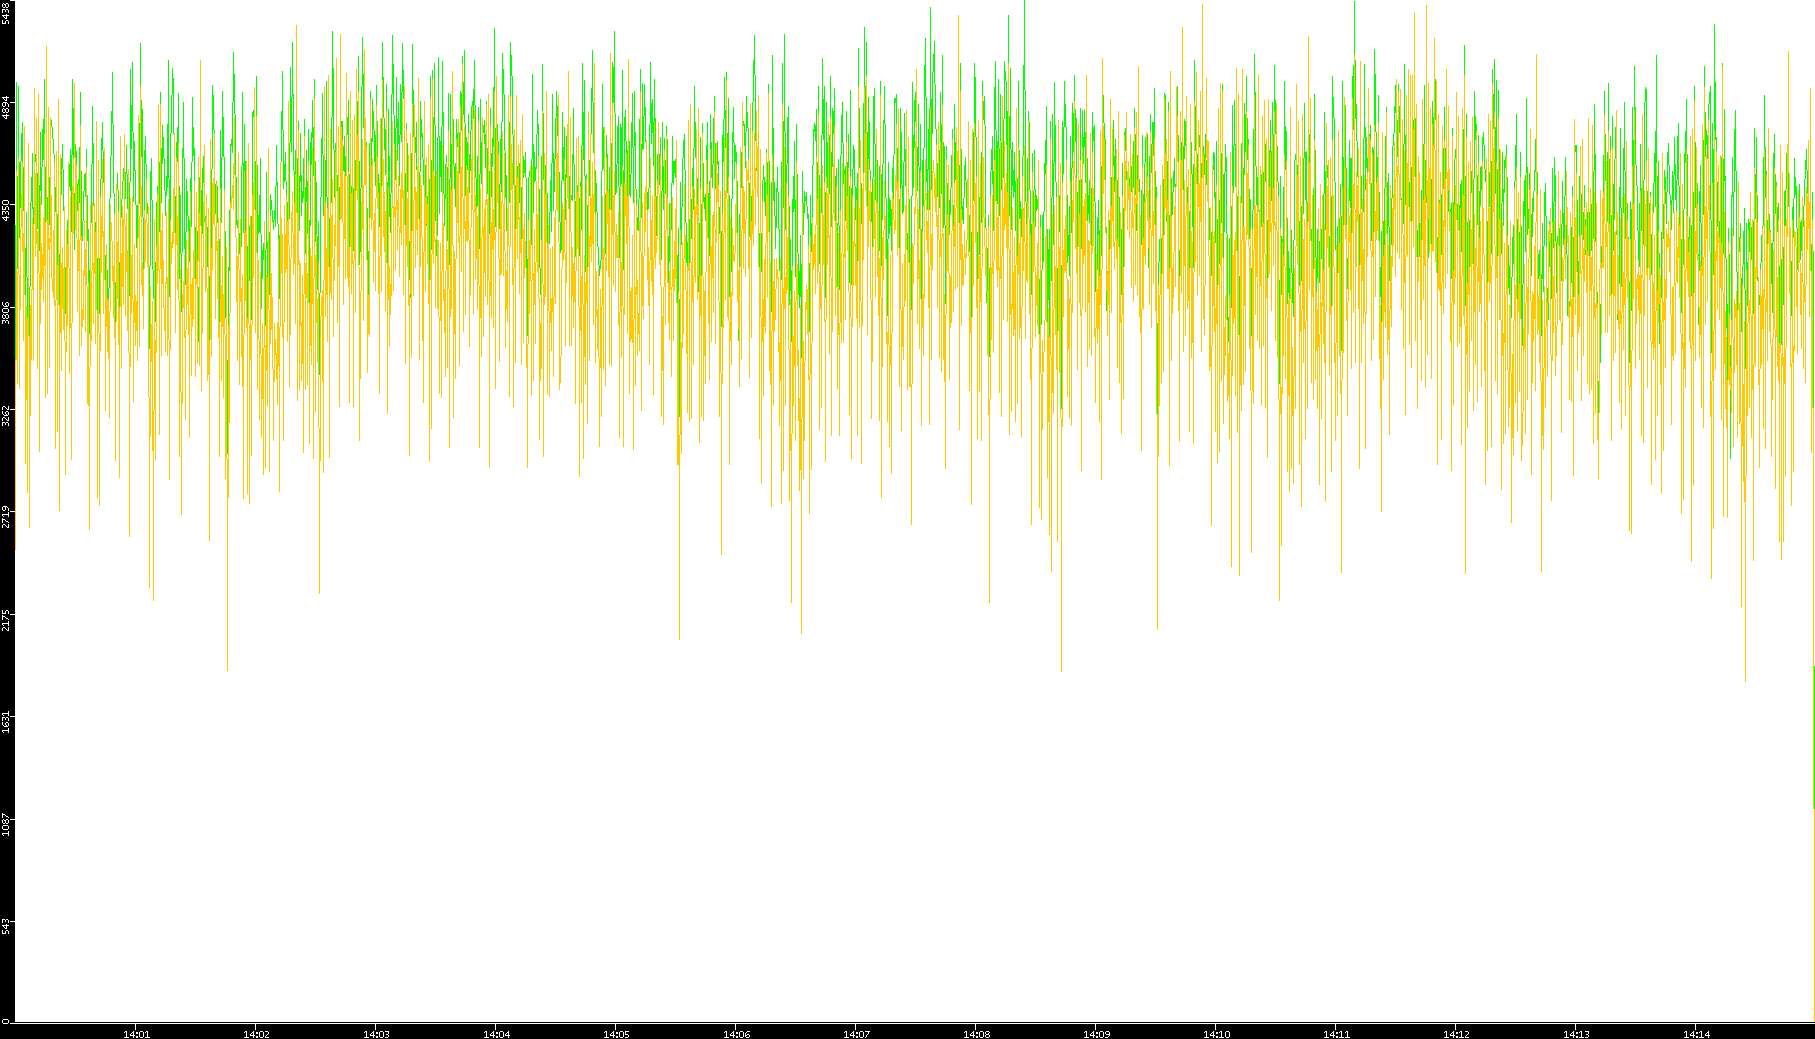The height and width of the screenshot is (1039, 1815).
Task: Click the 14:09 label on the time axis
Action: 1096,1034
